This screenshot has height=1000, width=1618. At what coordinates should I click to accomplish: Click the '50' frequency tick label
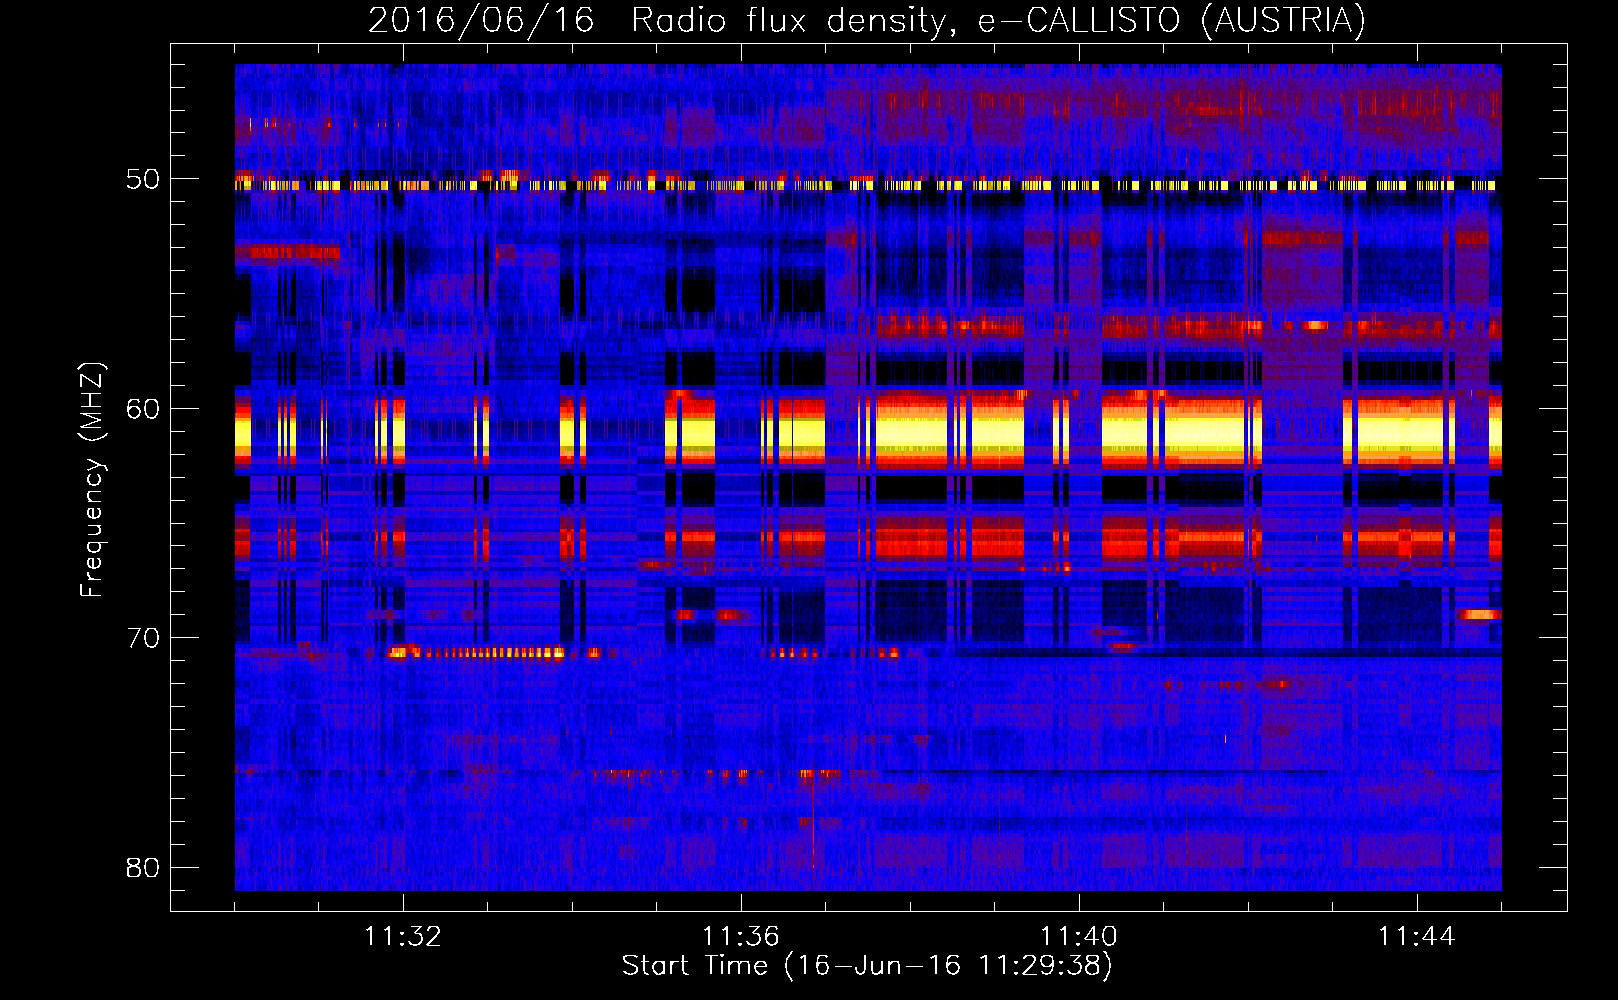point(143,179)
